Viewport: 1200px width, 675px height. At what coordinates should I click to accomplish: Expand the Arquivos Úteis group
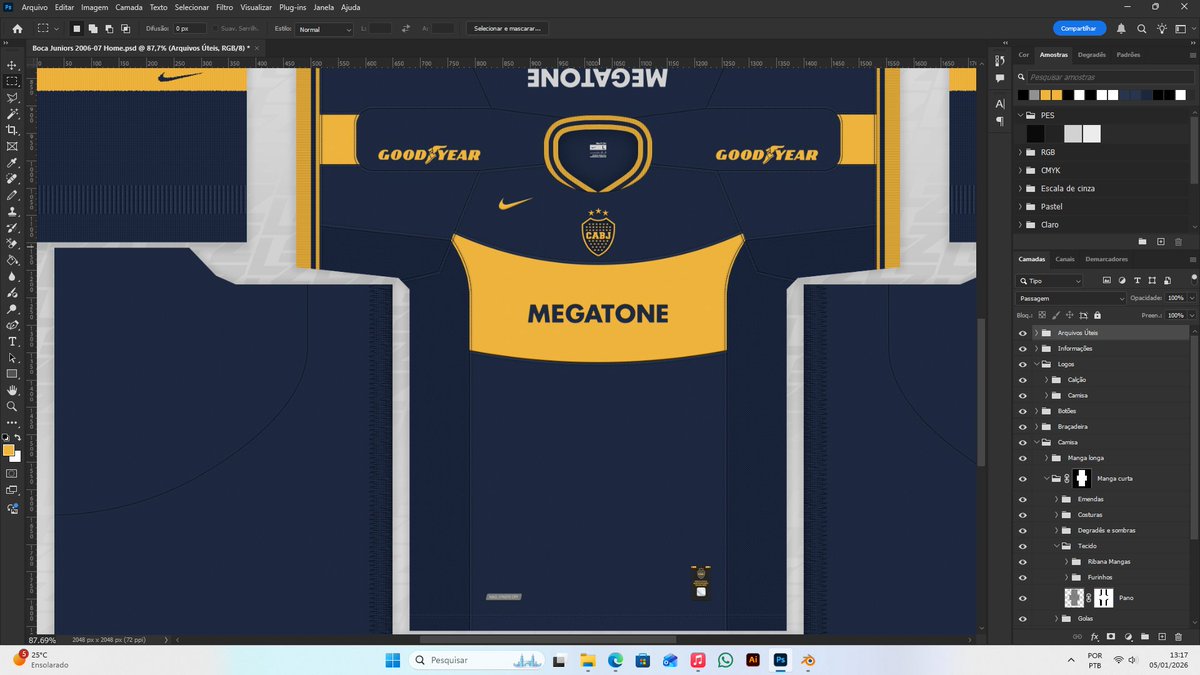pos(1036,332)
